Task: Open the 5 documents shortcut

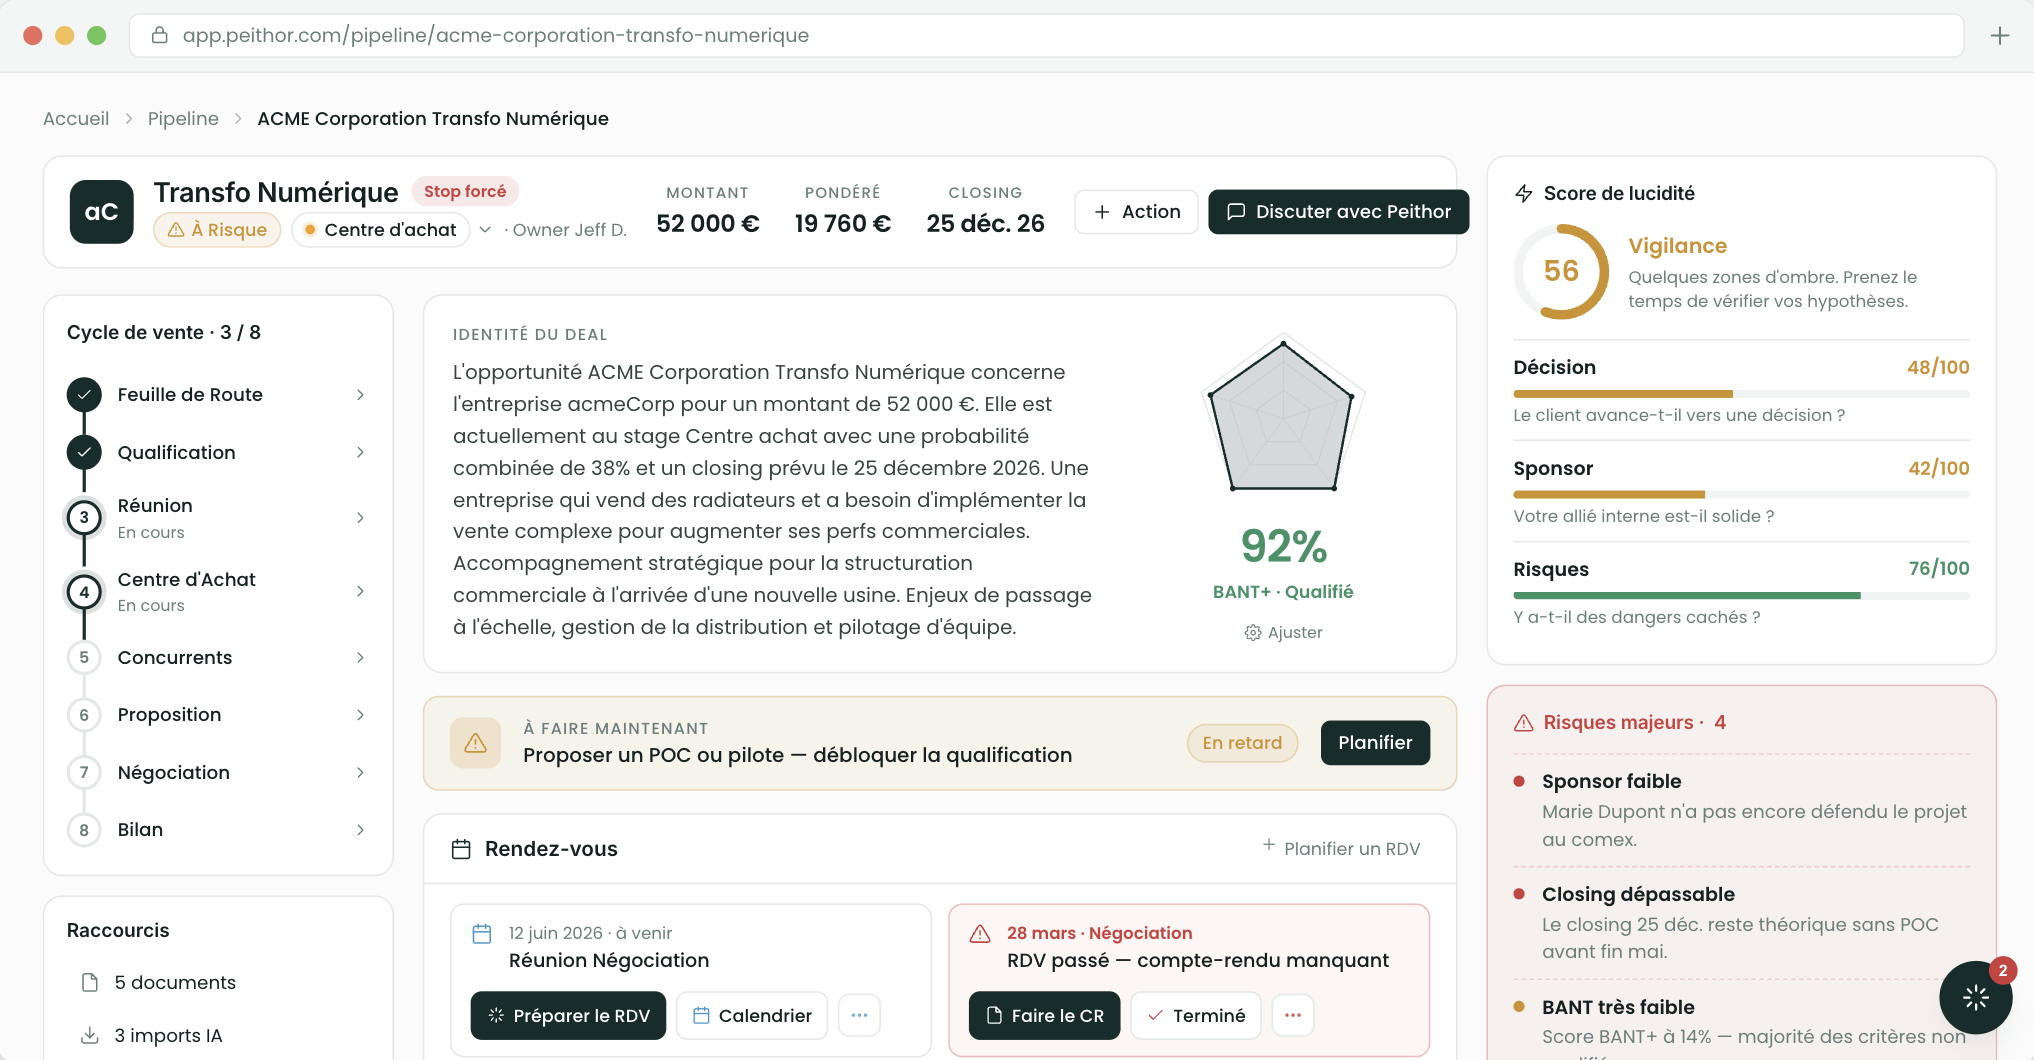Action: point(160,983)
